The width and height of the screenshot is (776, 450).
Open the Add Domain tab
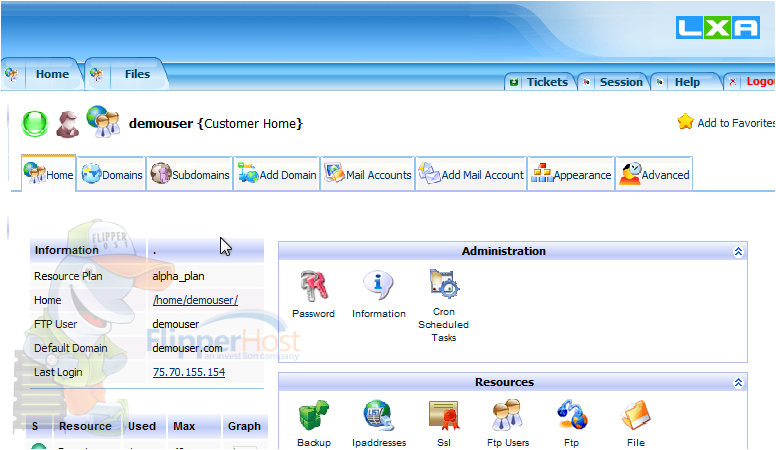tap(277, 174)
